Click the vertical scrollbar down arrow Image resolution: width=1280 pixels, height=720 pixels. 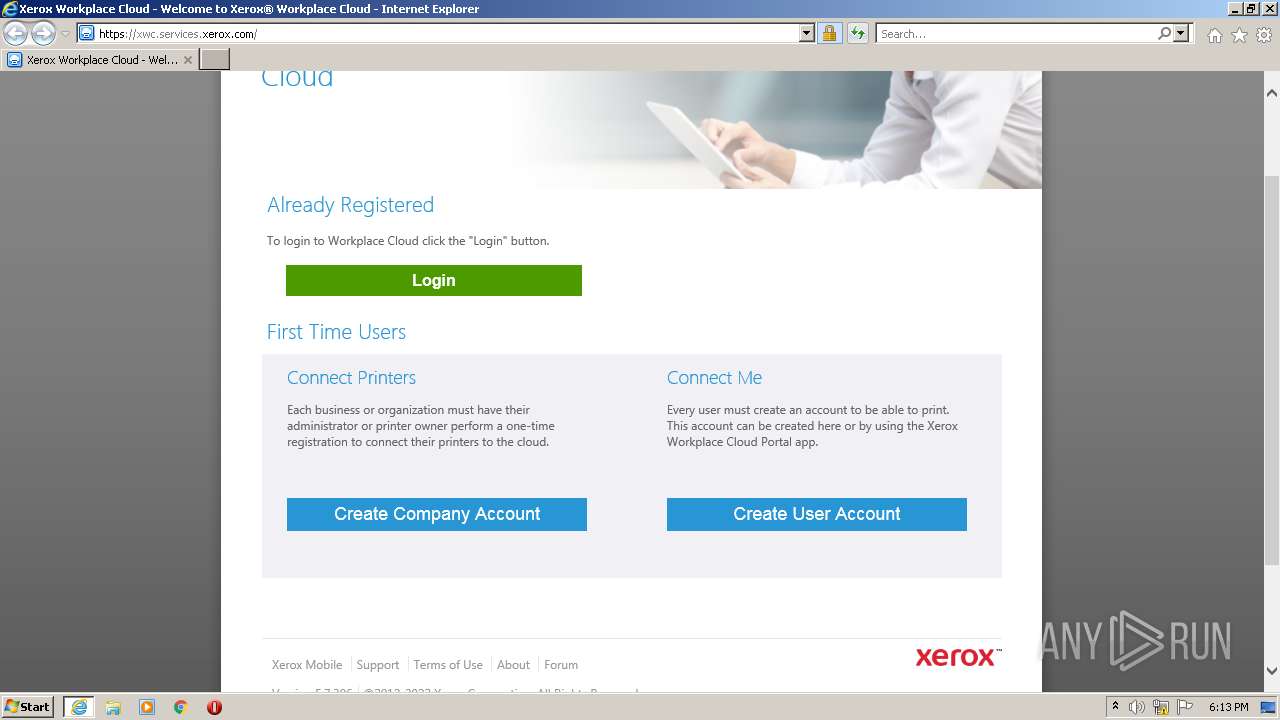pyautogui.click(x=1272, y=671)
